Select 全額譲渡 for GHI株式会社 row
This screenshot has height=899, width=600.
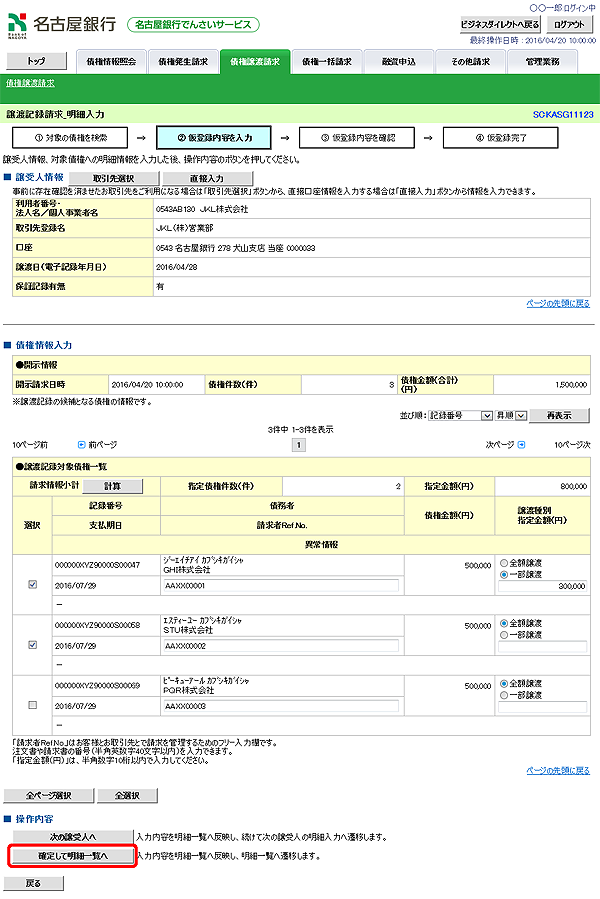click(504, 563)
